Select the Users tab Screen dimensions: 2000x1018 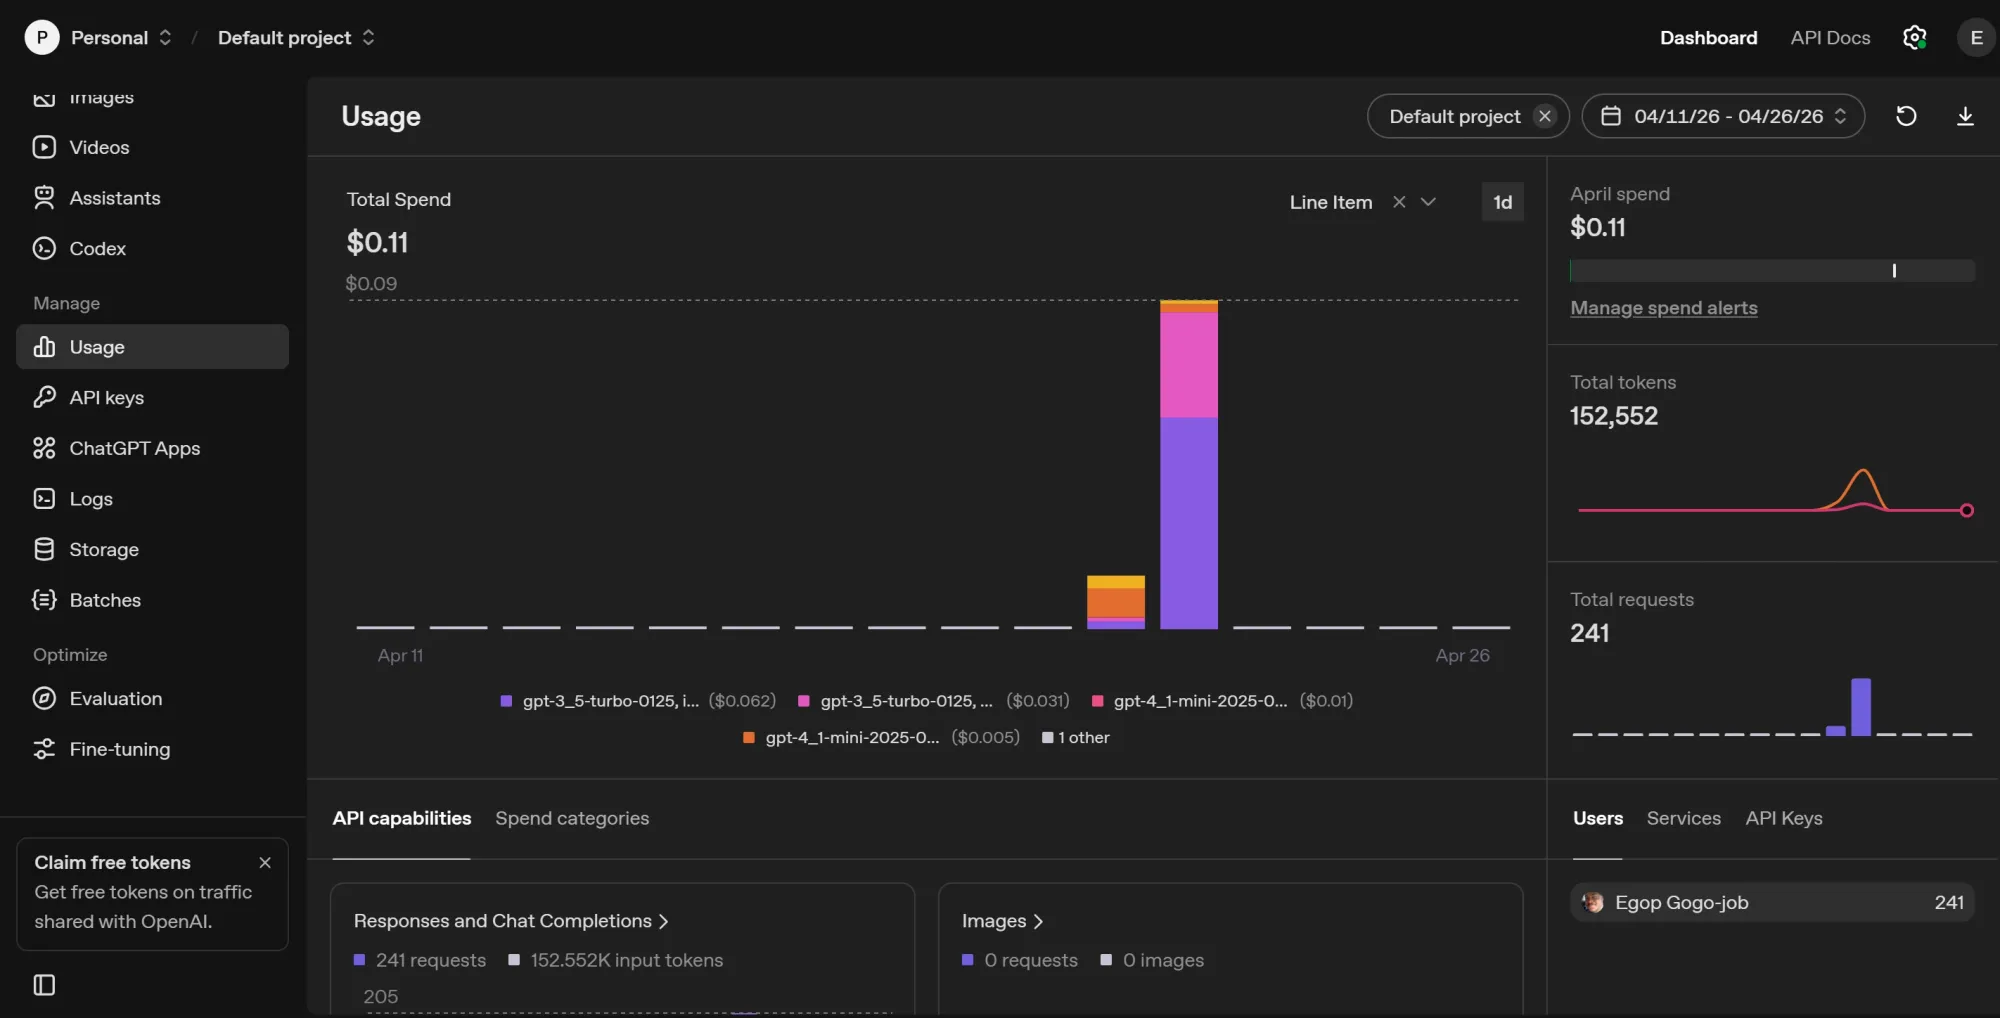click(x=1598, y=818)
